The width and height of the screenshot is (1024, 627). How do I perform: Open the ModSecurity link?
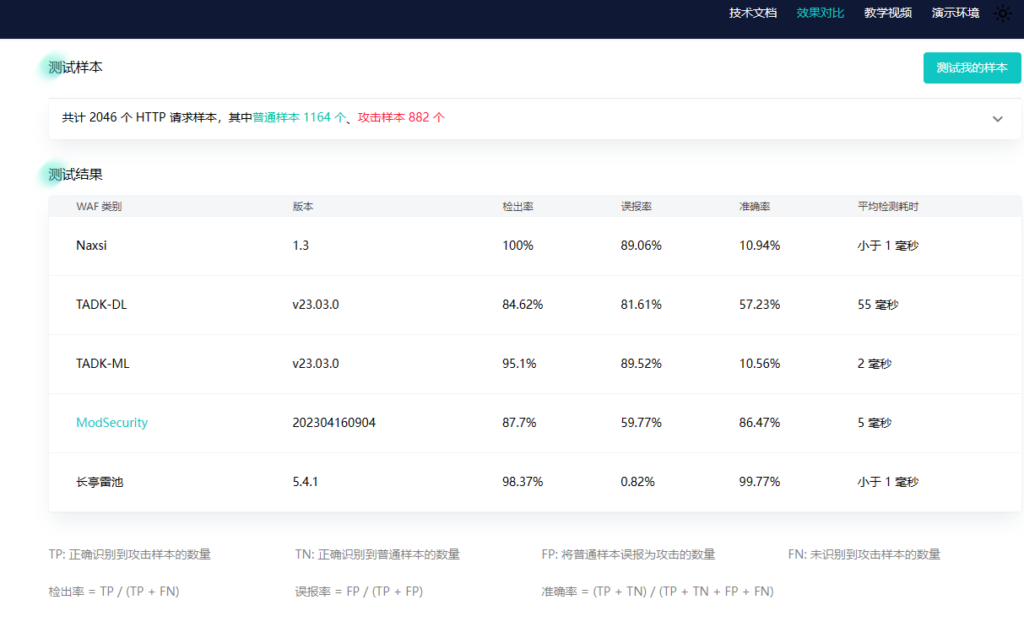tap(112, 423)
